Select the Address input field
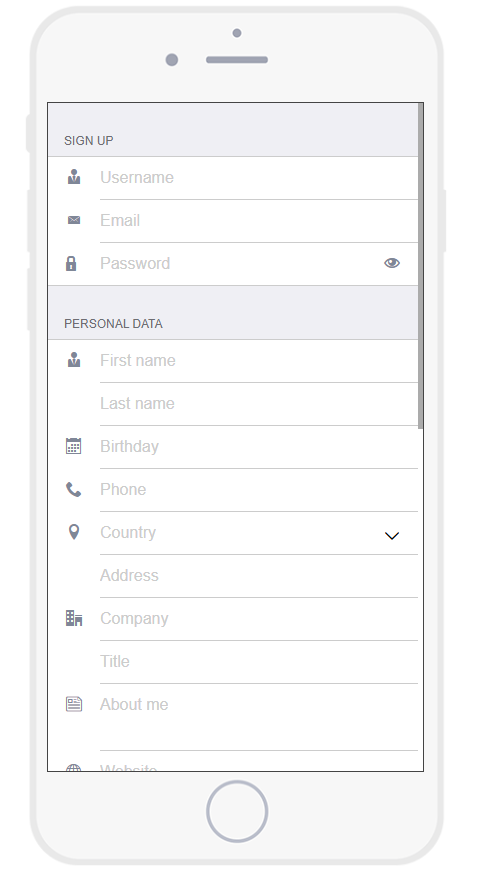This screenshot has height=879, width=495. coord(259,576)
